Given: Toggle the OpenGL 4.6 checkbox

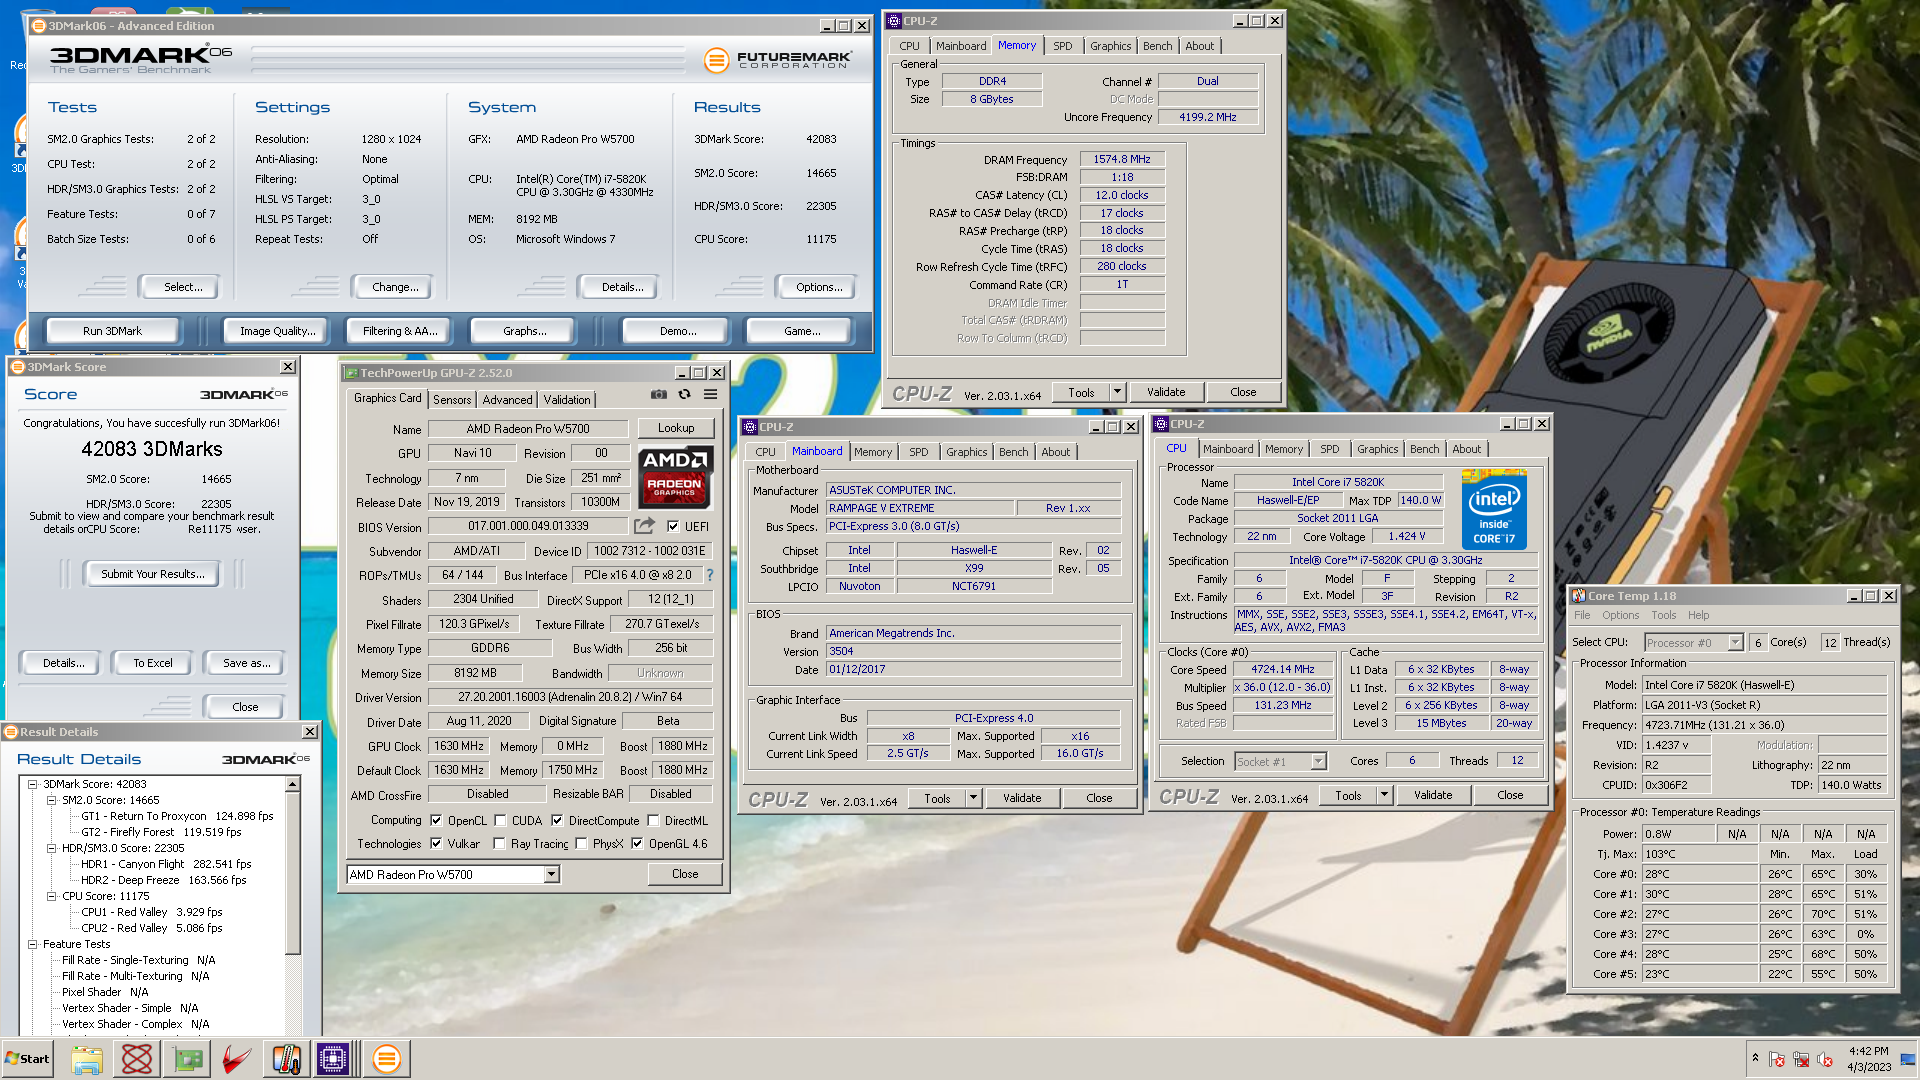Looking at the screenshot, I should pos(637,844).
